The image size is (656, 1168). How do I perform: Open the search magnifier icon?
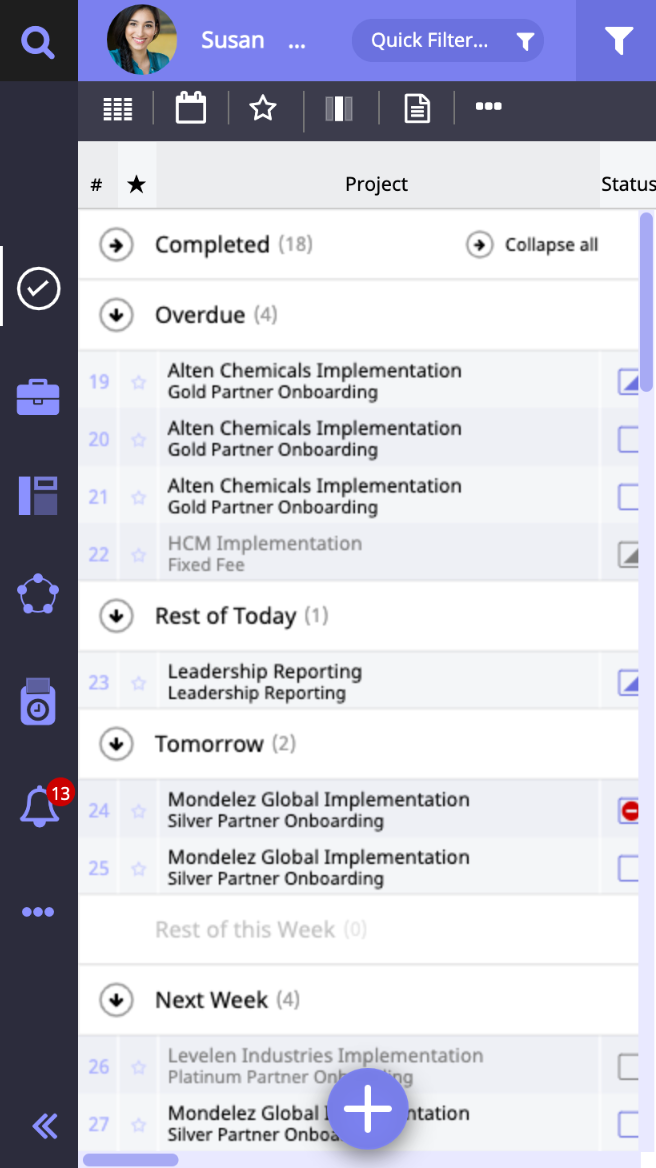click(x=38, y=42)
